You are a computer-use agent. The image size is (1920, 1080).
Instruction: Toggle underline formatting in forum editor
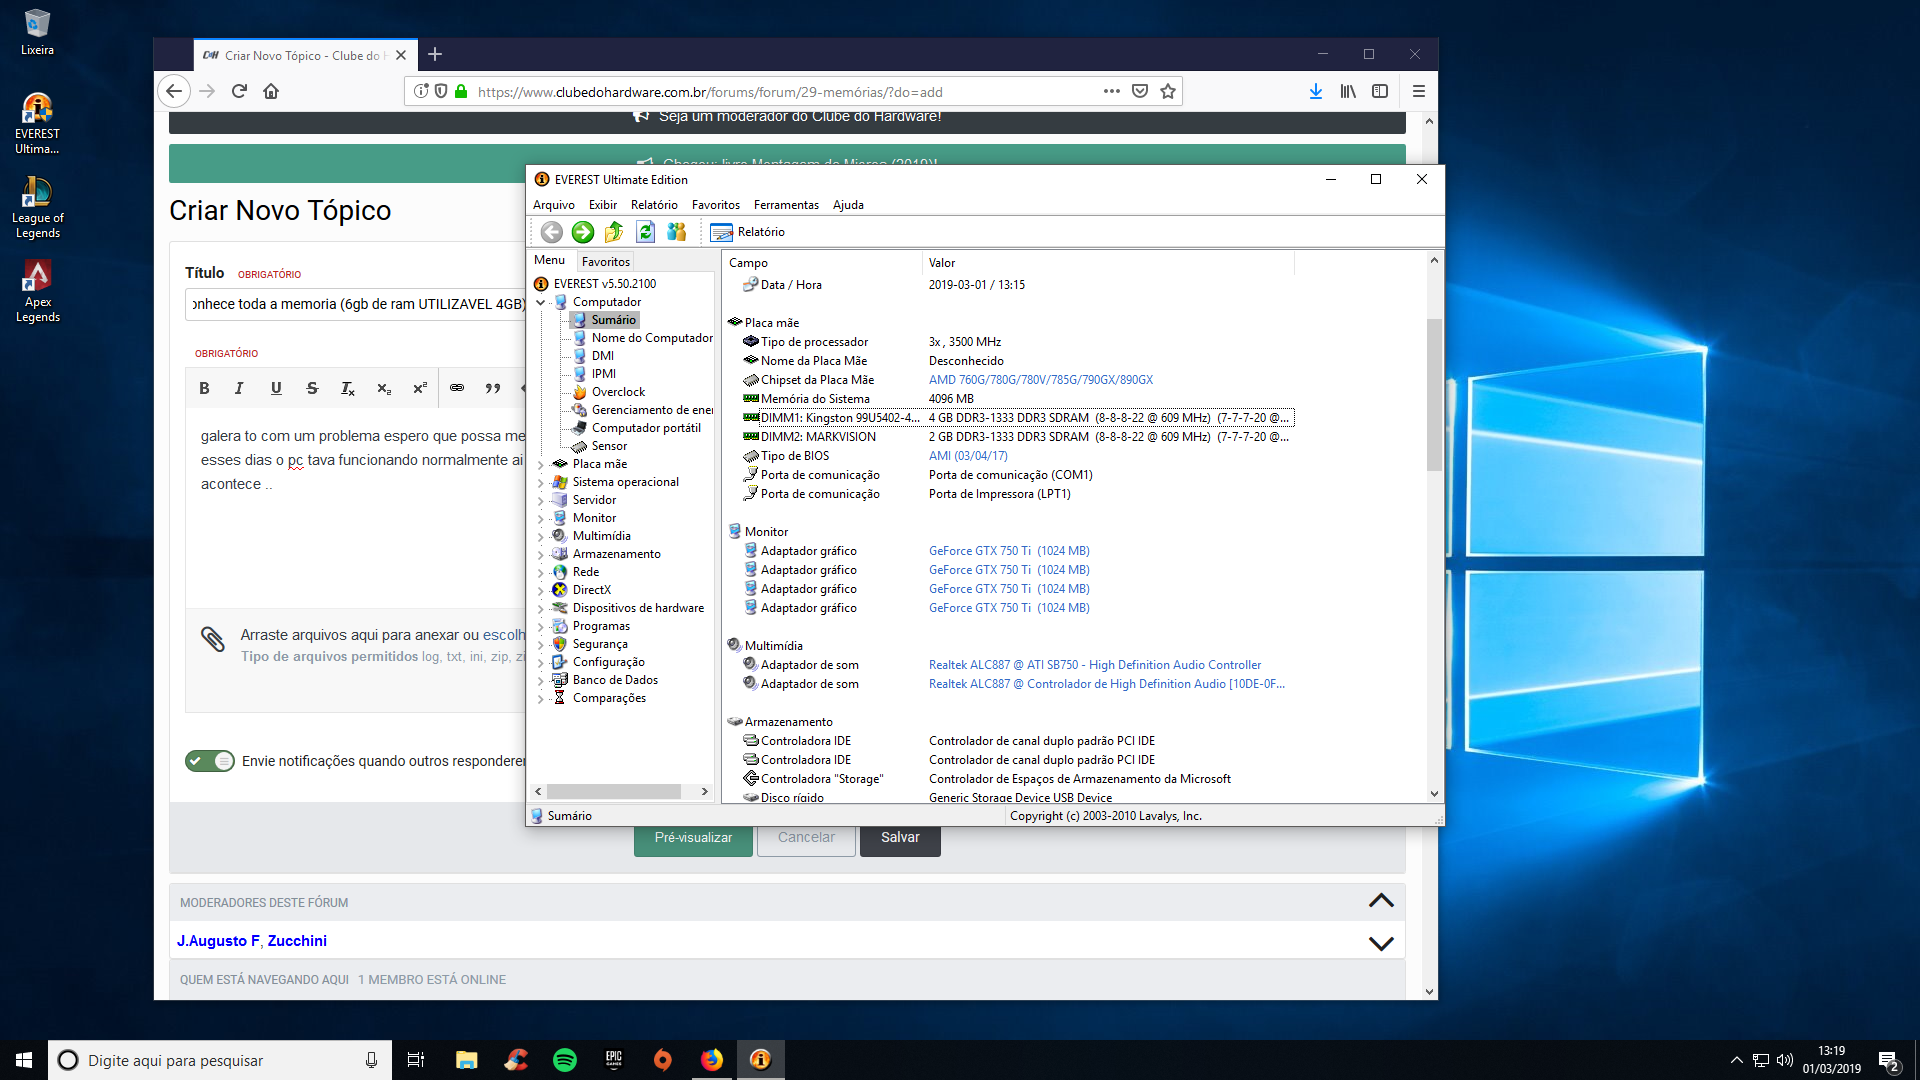click(x=276, y=388)
